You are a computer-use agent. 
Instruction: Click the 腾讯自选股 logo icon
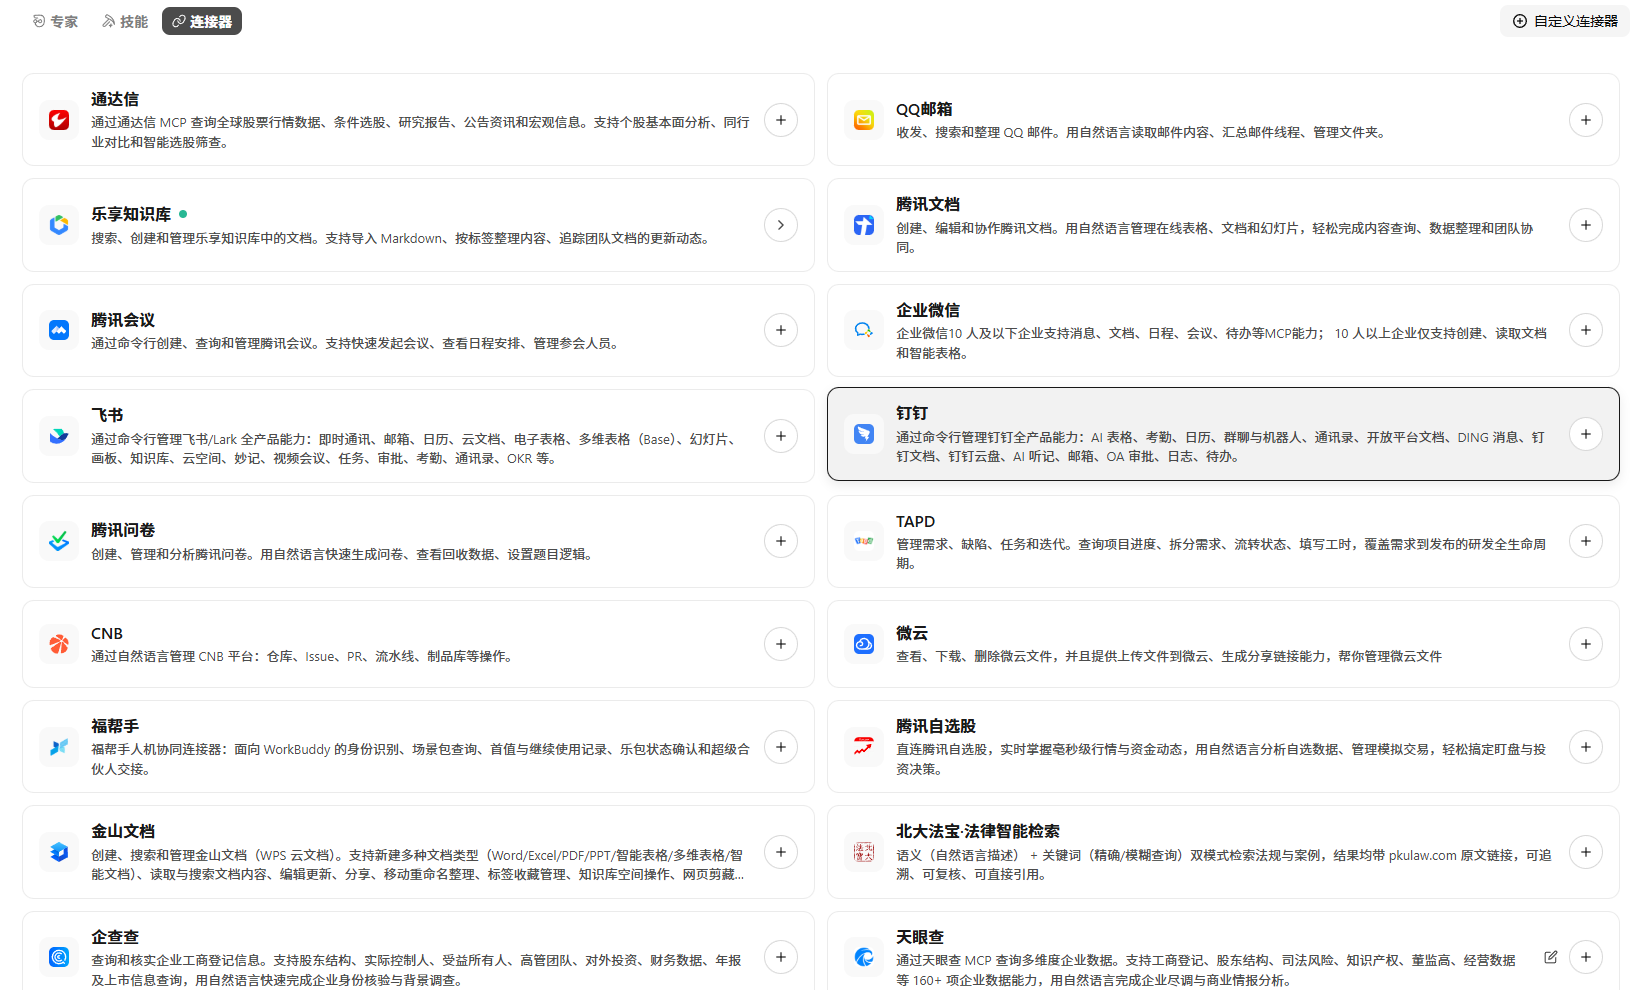tap(864, 747)
